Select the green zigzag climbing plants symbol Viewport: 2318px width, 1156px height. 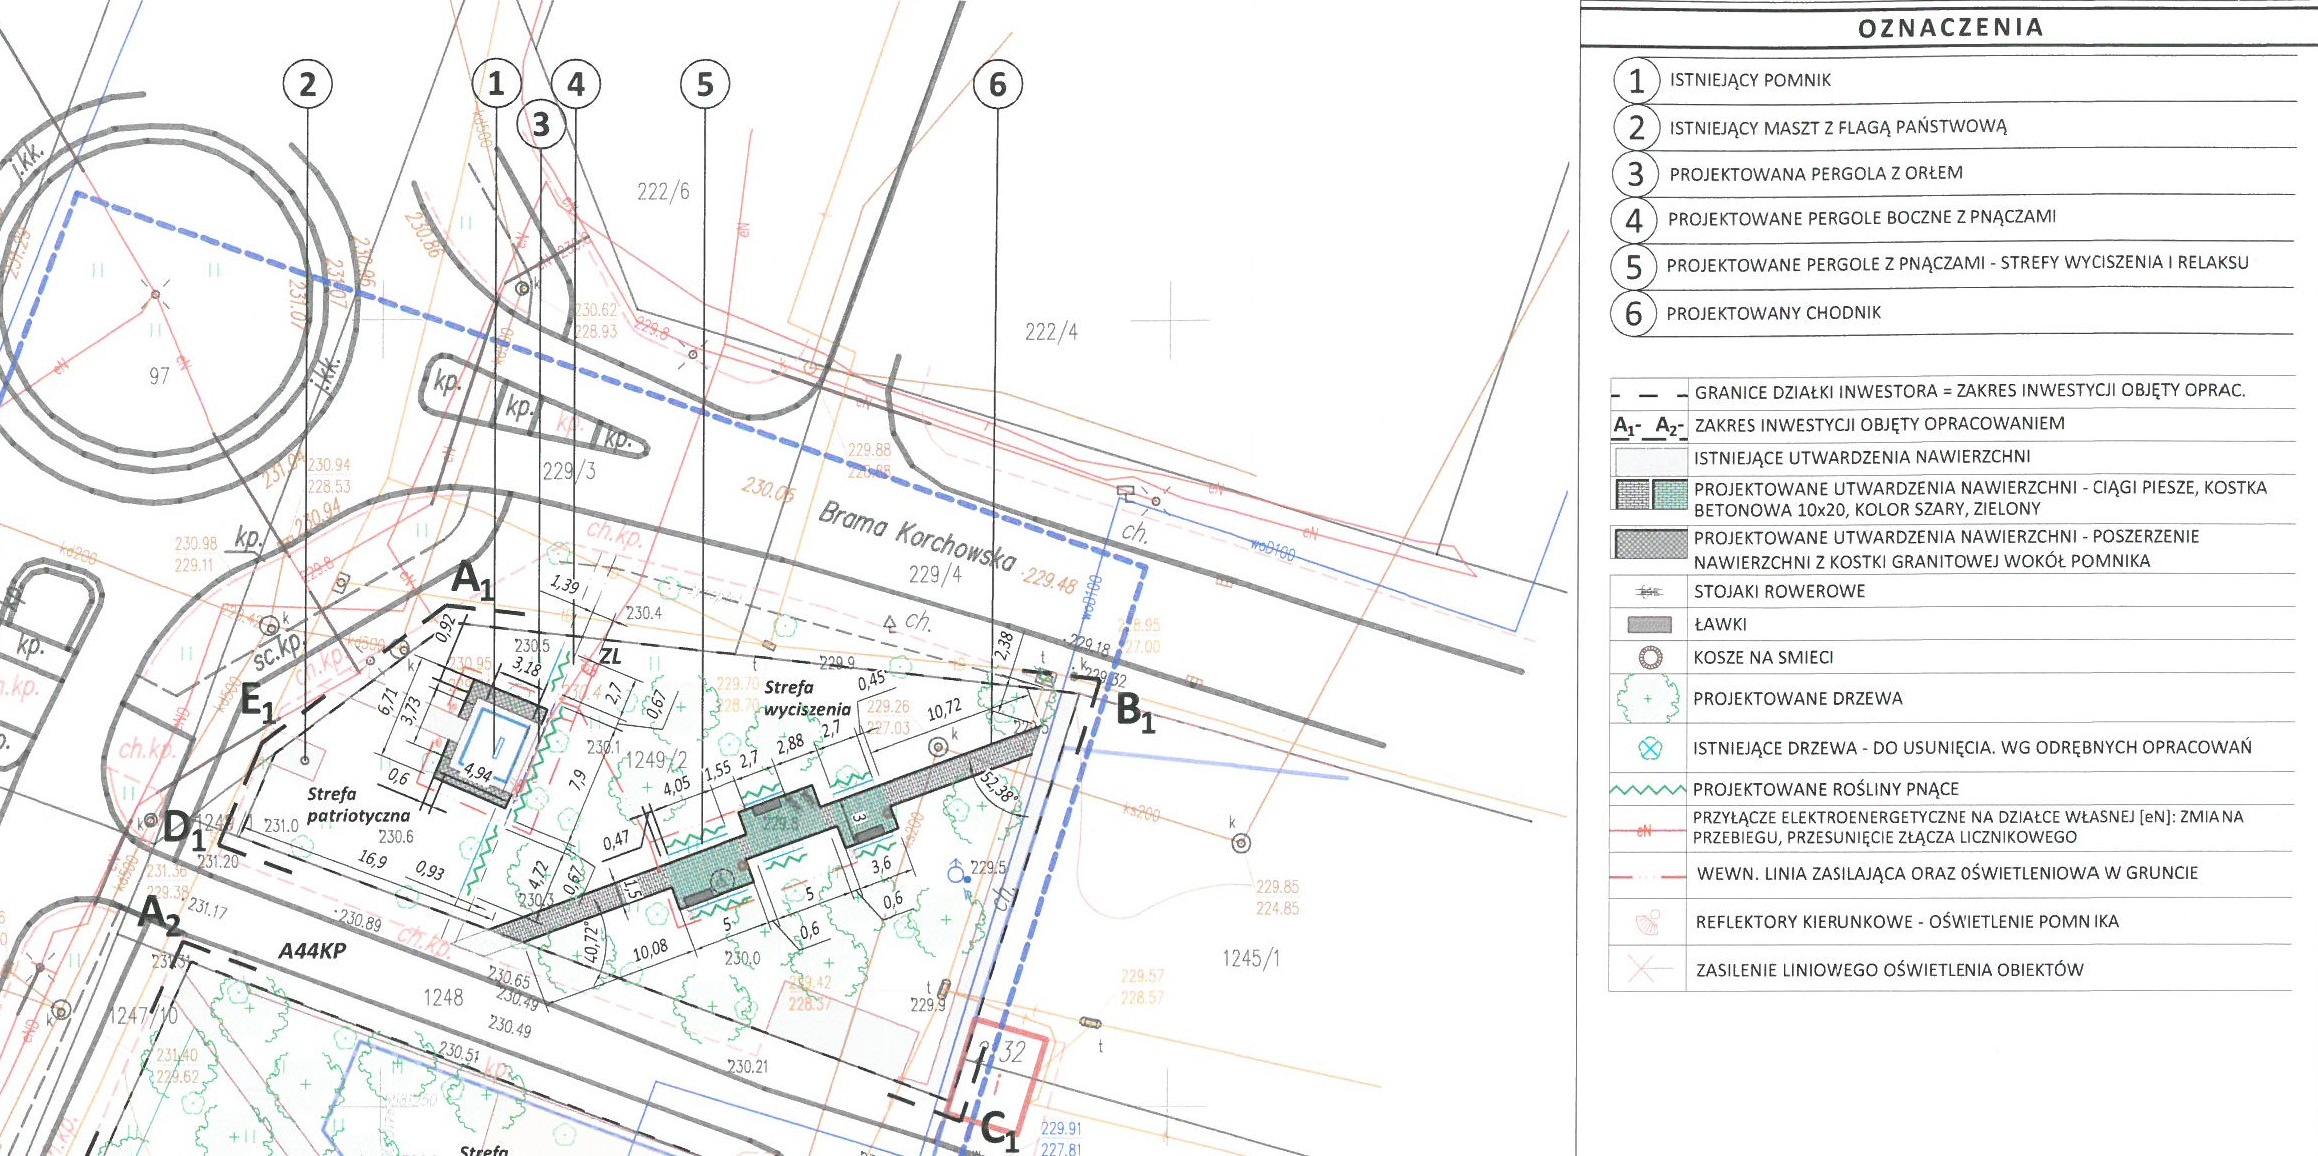point(1648,790)
